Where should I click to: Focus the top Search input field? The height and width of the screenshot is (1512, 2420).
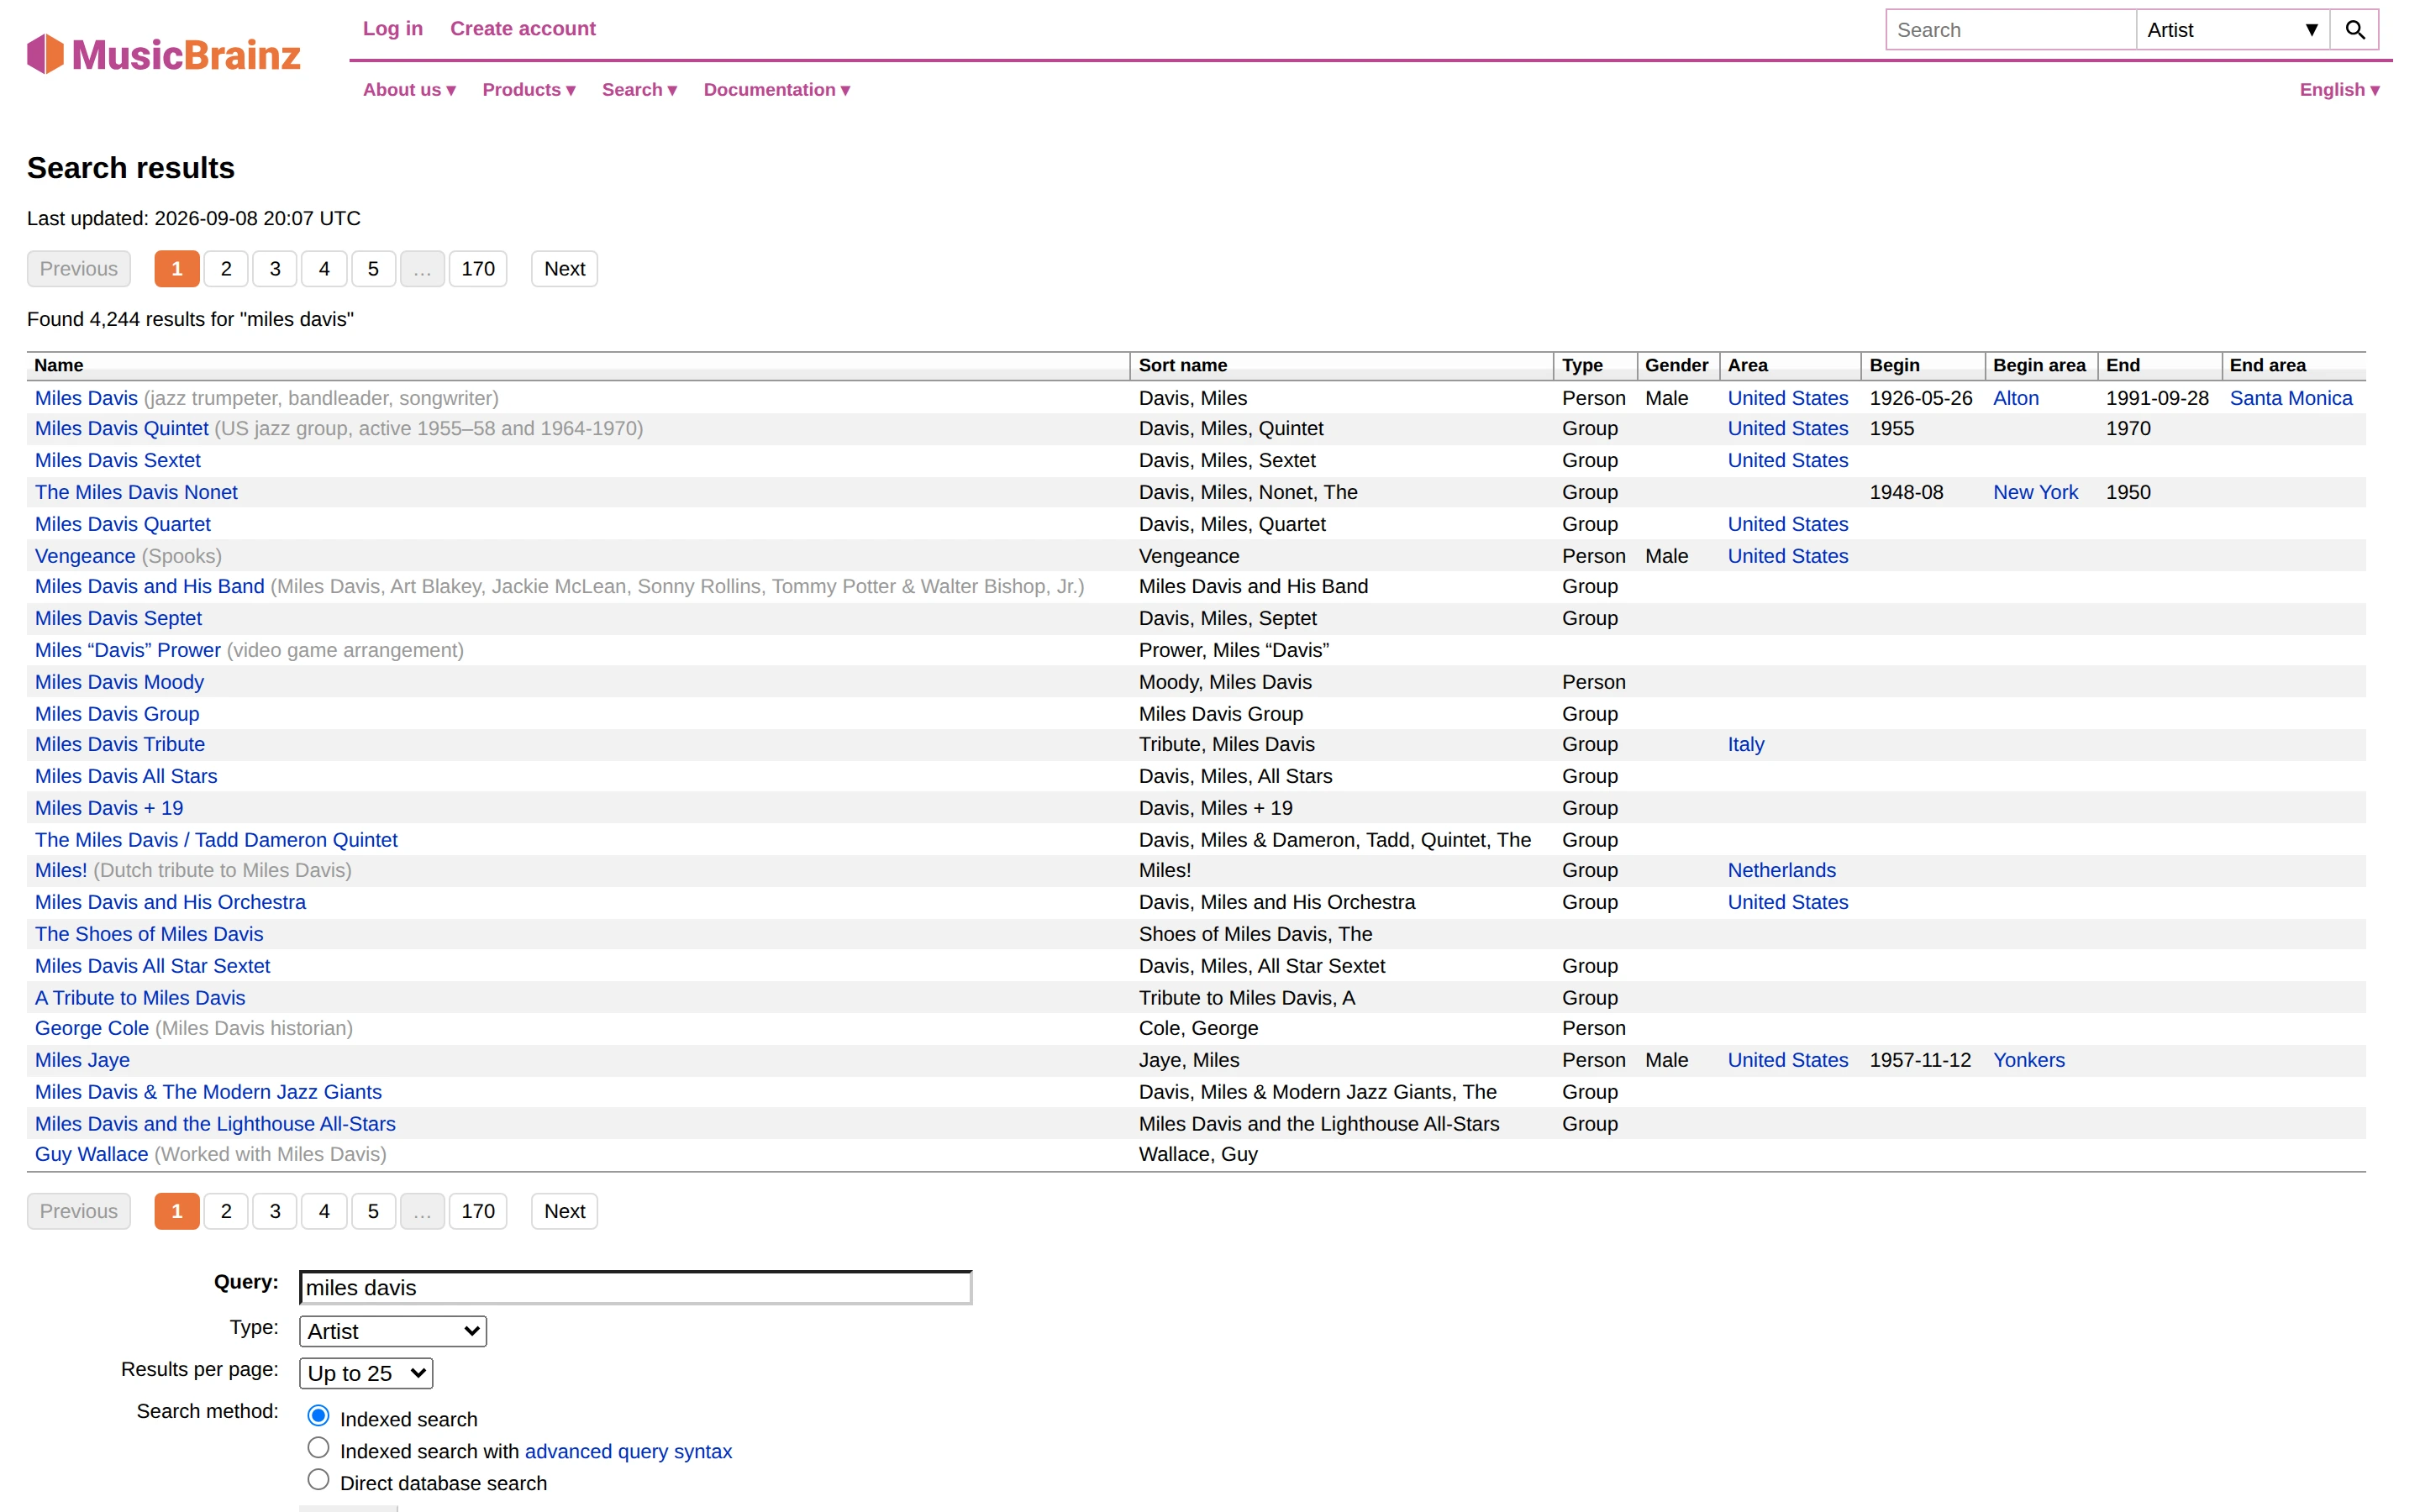click(x=2010, y=30)
